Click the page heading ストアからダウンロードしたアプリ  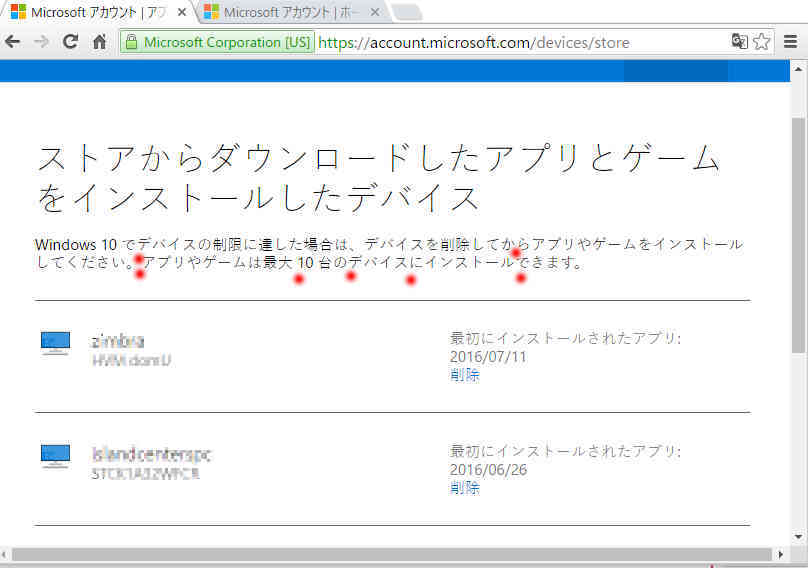click(x=379, y=178)
